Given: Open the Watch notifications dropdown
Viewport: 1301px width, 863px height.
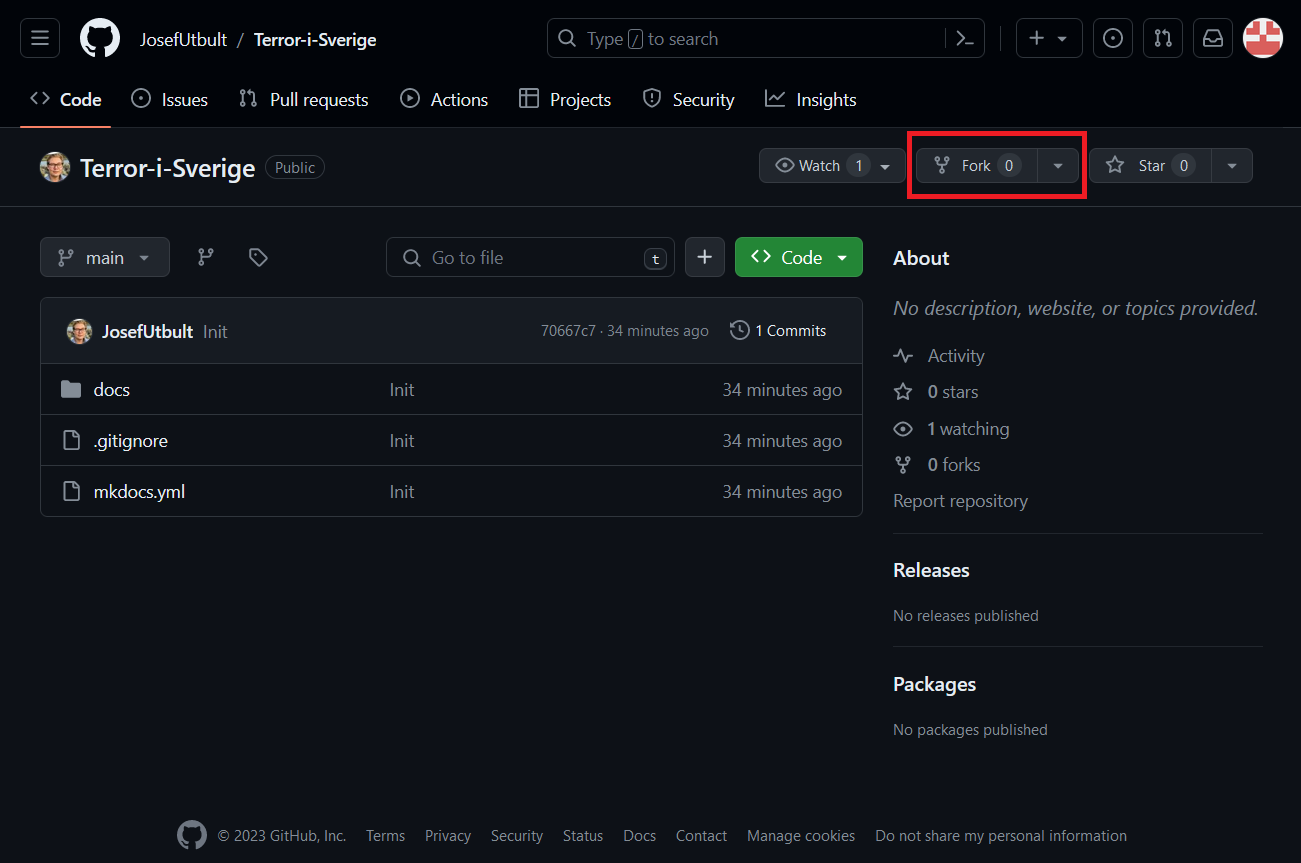Looking at the screenshot, I should 832,166.
